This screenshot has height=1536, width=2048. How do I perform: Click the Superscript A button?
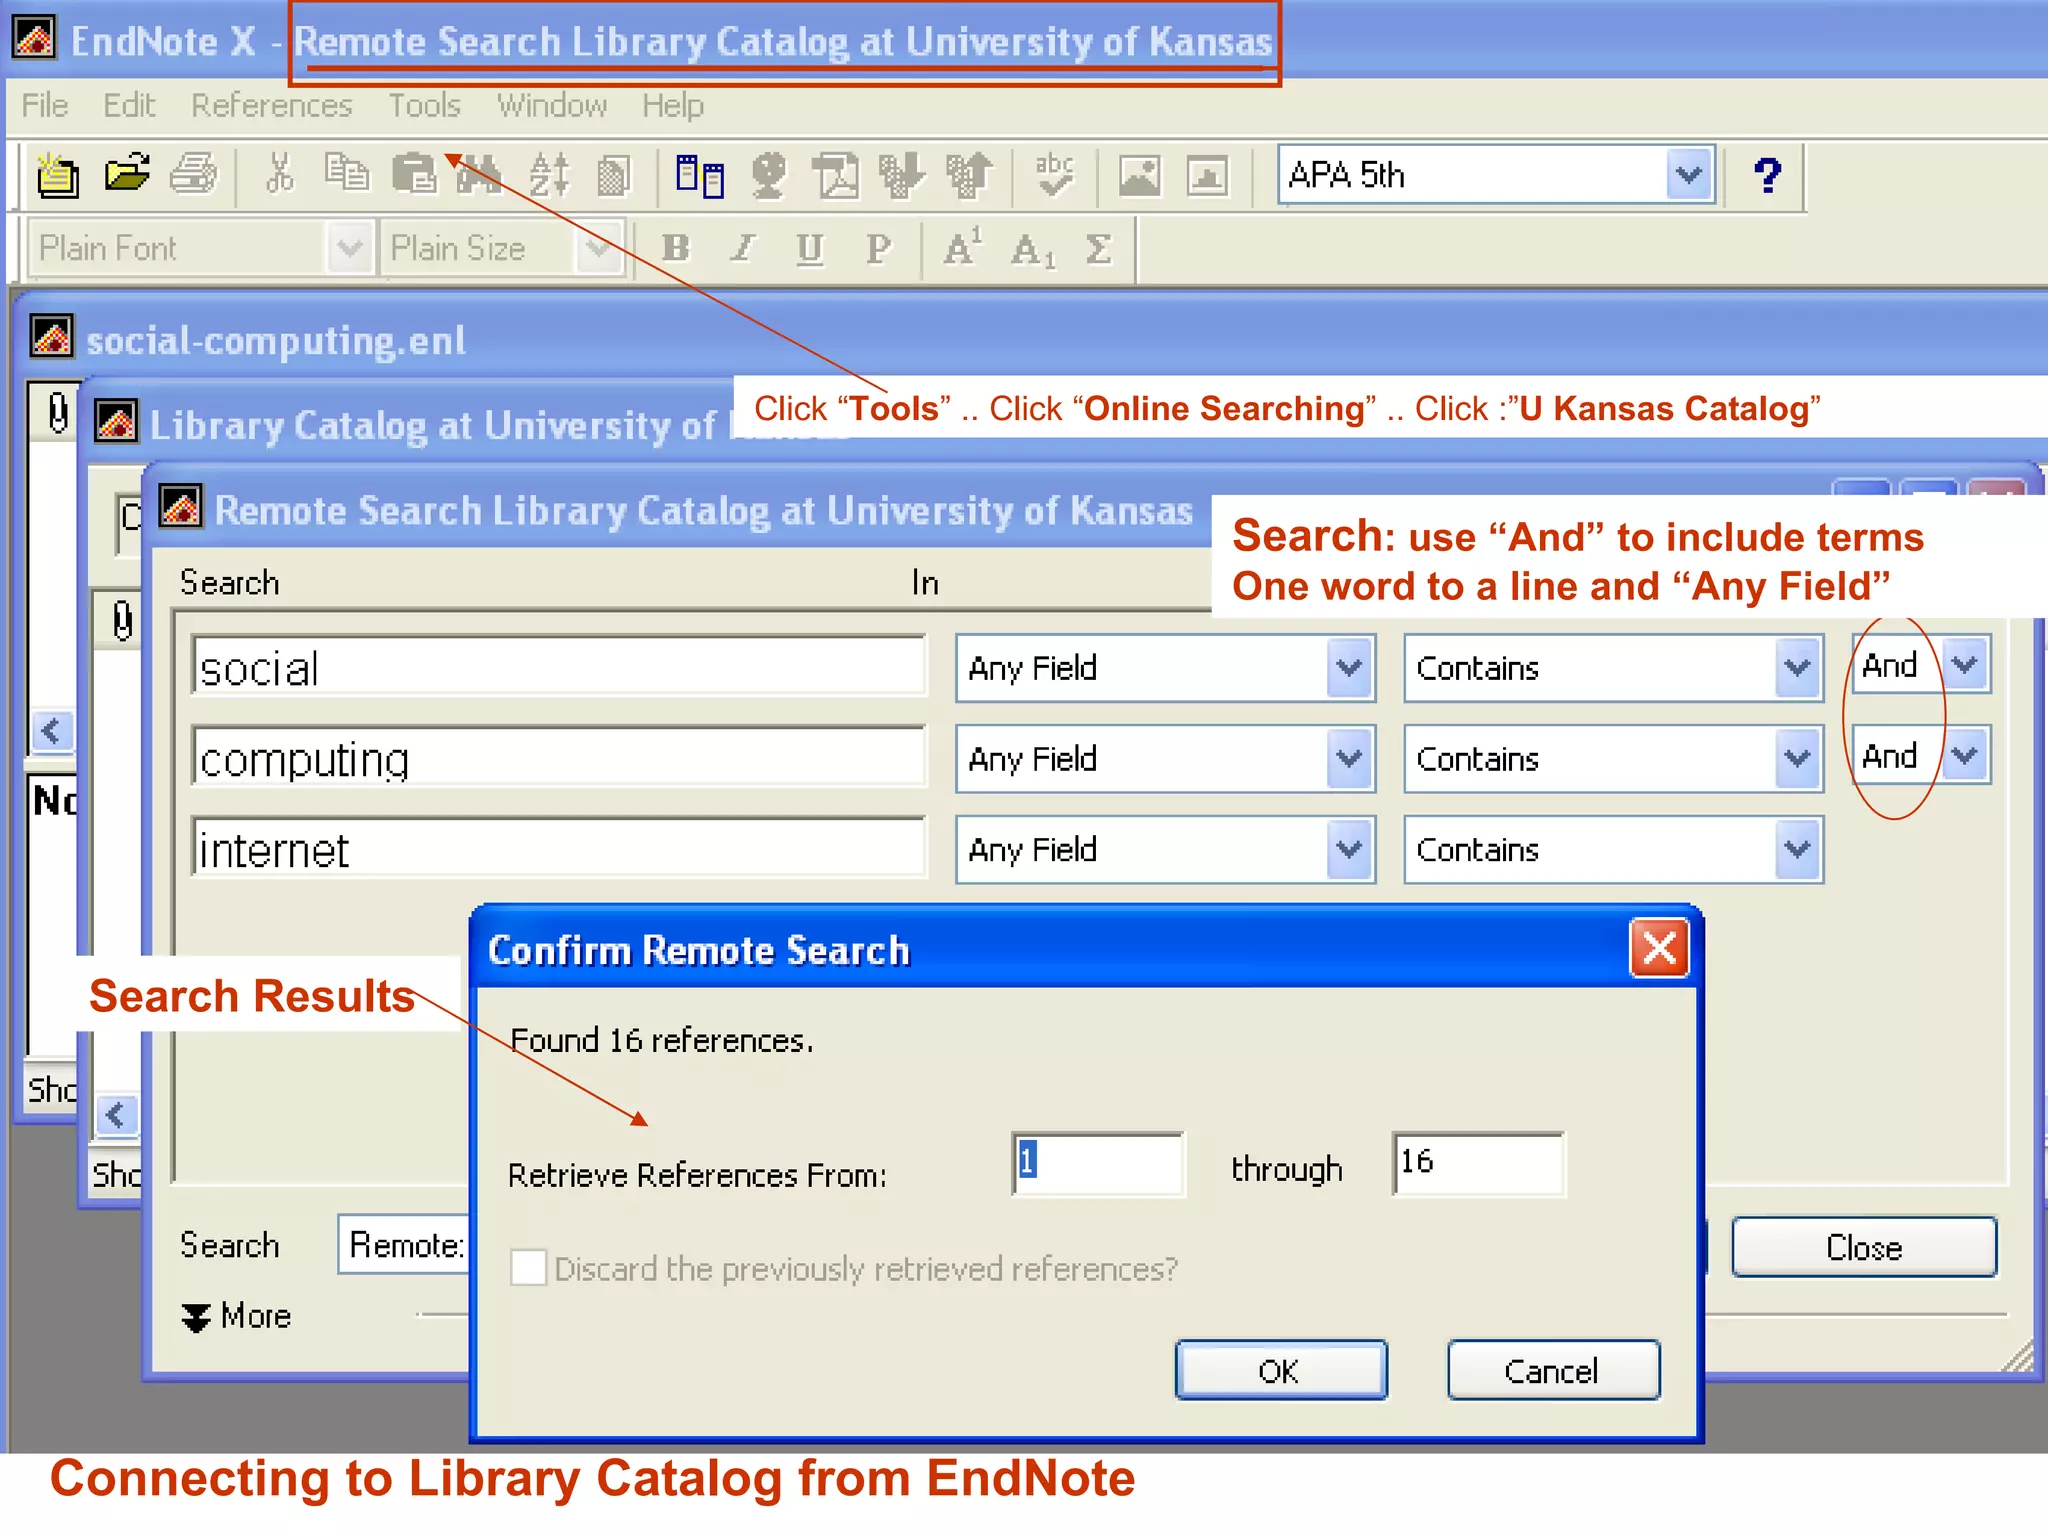pos(962,248)
